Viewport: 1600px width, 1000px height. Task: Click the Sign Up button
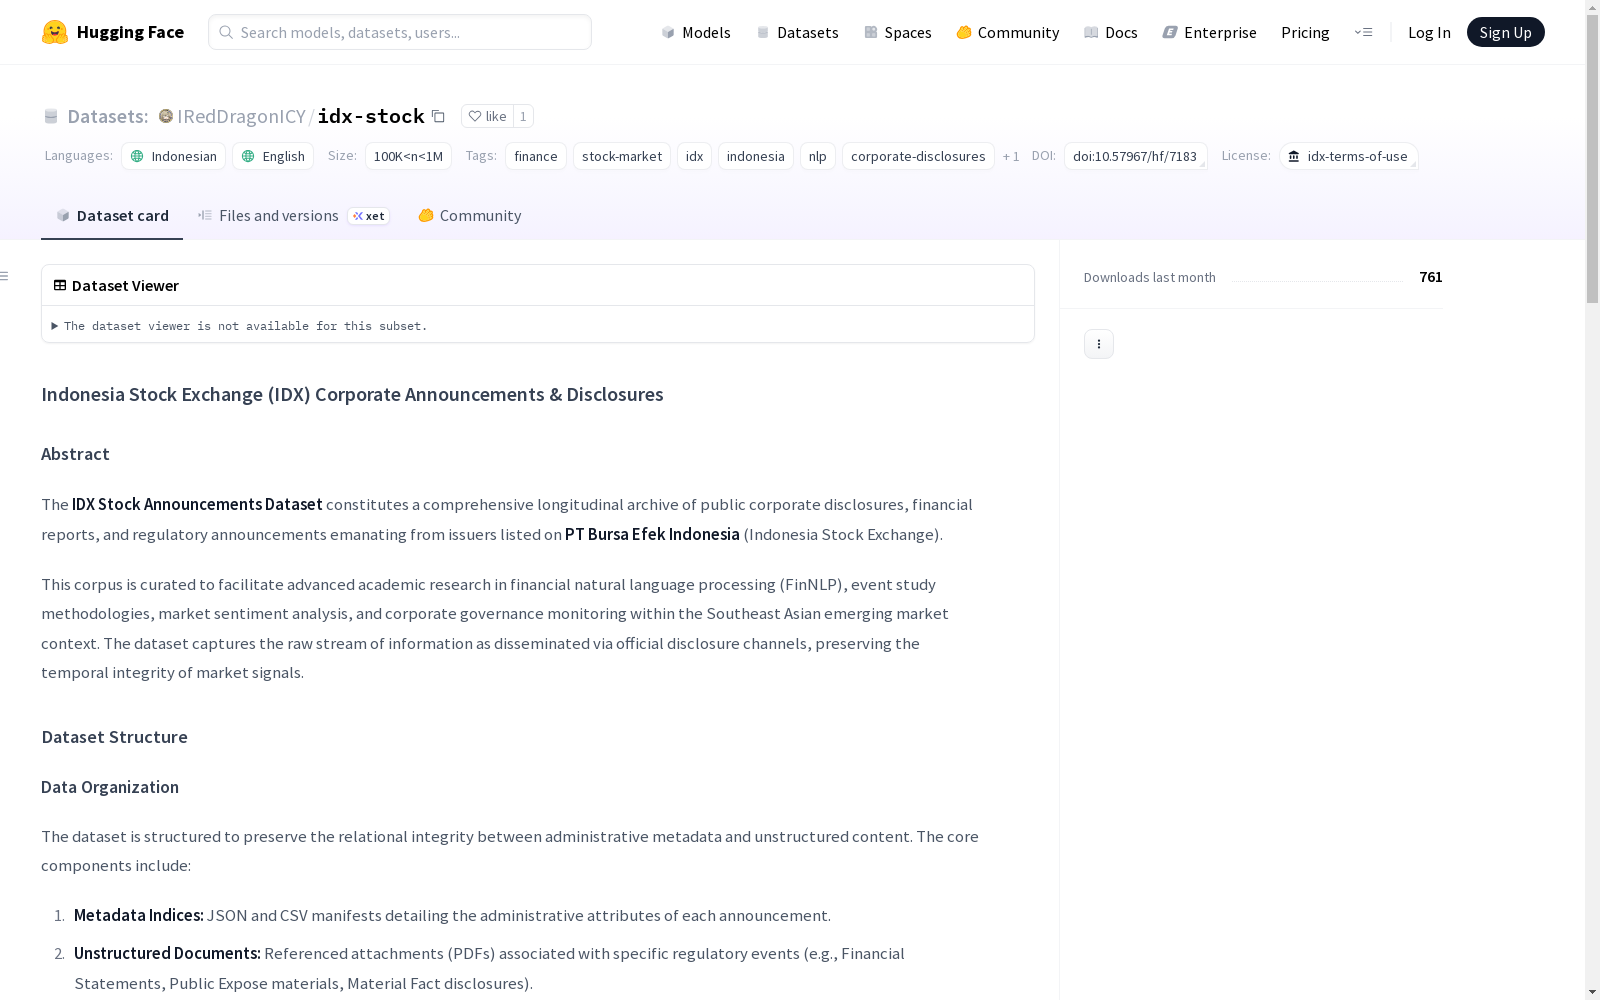pyautogui.click(x=1505, y=32)
